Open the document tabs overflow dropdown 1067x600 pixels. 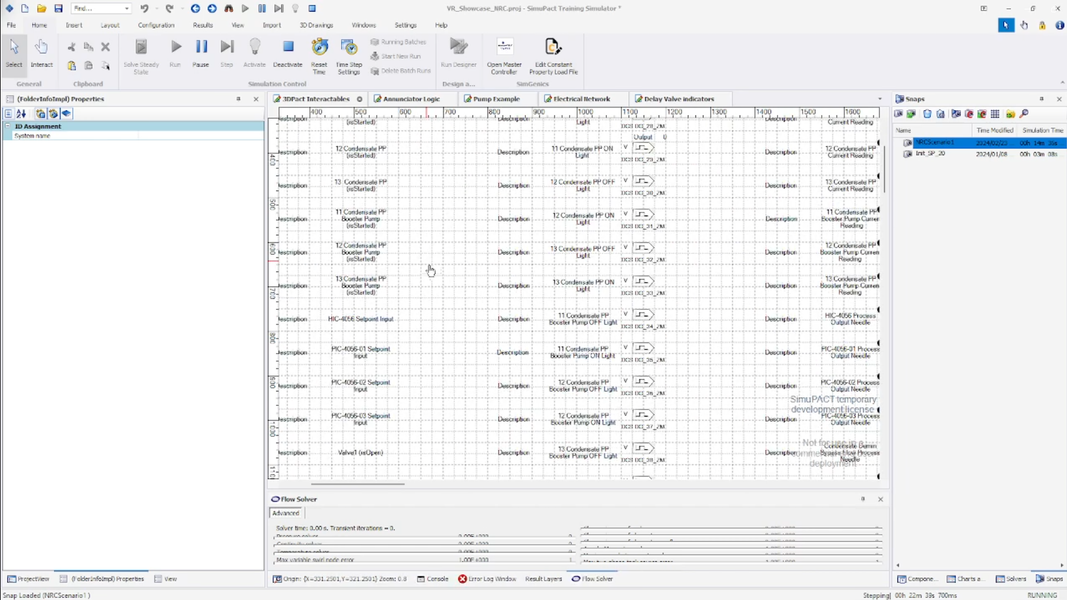[880, 99]
